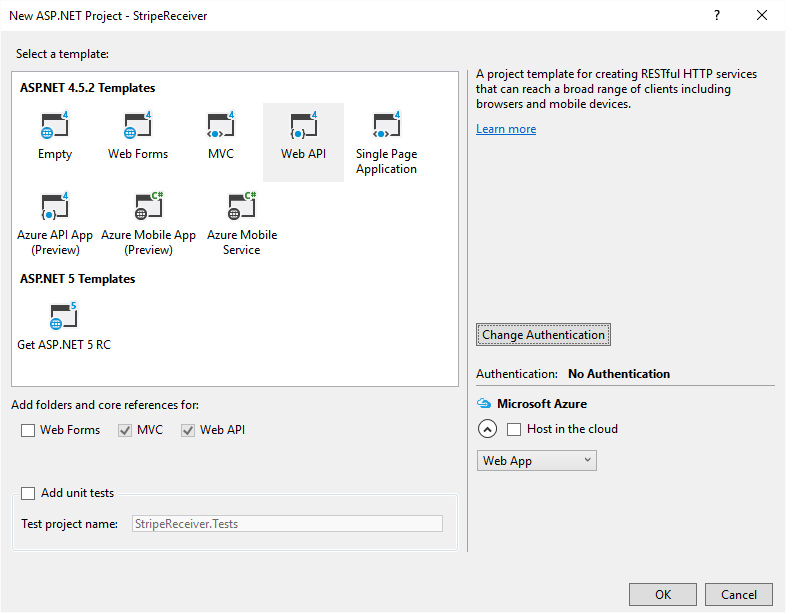Screen dimensions: 786x613
Task: Click the Select a template label
Action: click(62, 54)
